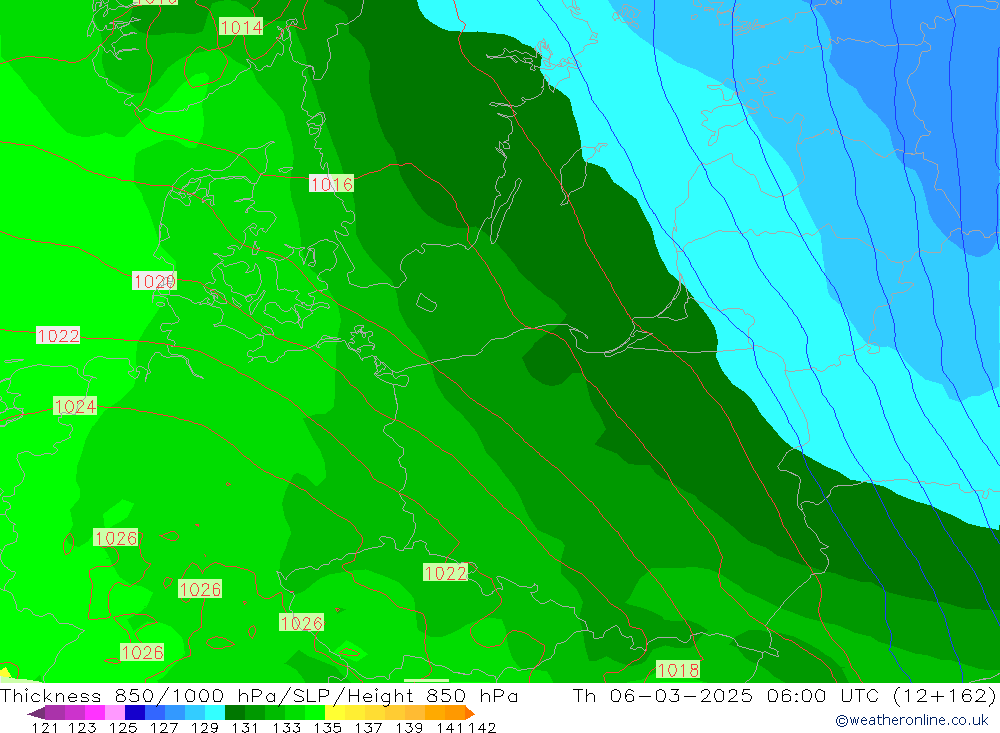Screen dimensions: 1000x733
Task: Click the Thickness 850/1000 hPa map title
Action: [259, 695]
